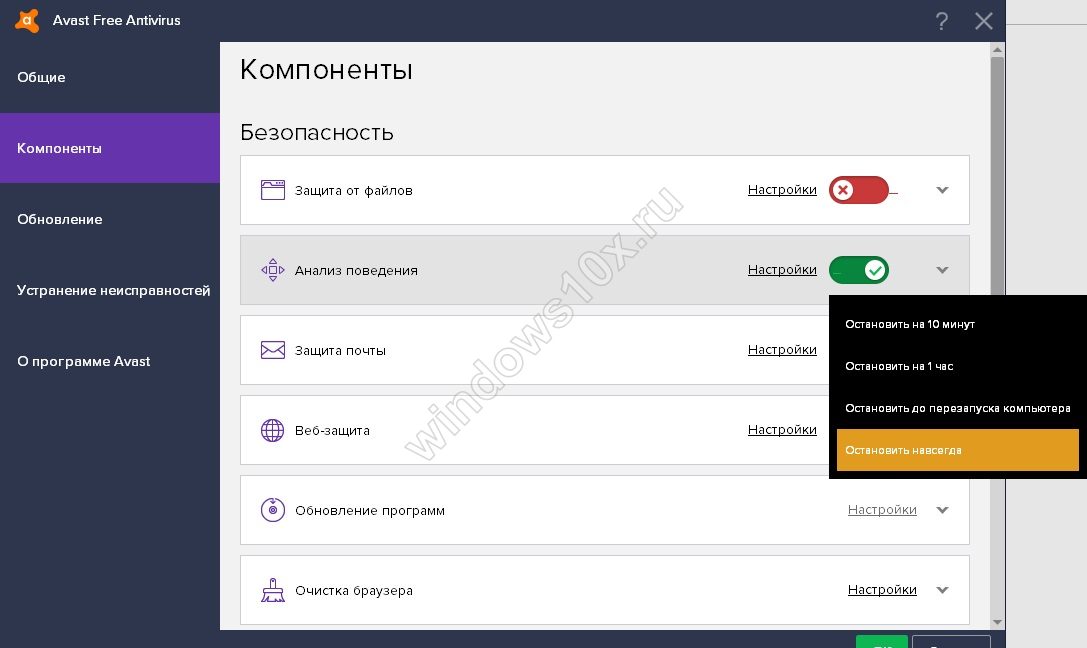Click the Обновление программ disc icon

coord(273,510)
